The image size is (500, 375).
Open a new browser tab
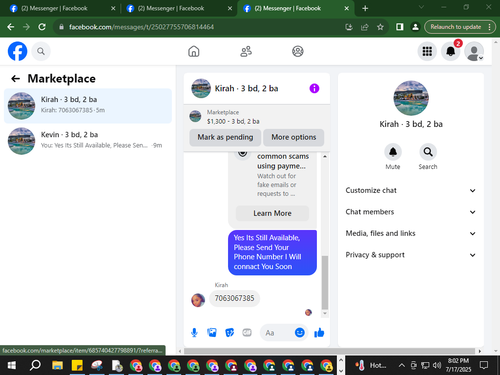coord(365,8)
